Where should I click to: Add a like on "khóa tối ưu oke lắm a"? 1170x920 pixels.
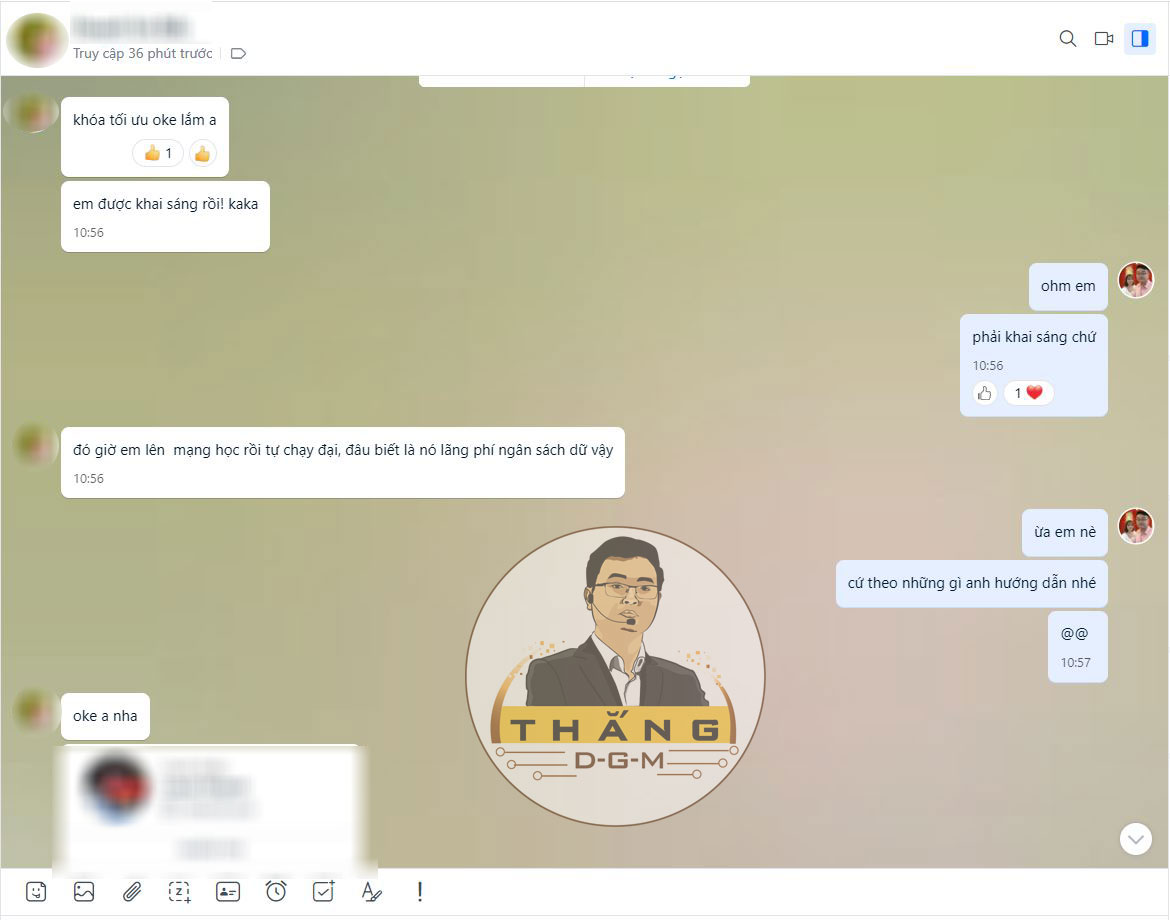202,154
